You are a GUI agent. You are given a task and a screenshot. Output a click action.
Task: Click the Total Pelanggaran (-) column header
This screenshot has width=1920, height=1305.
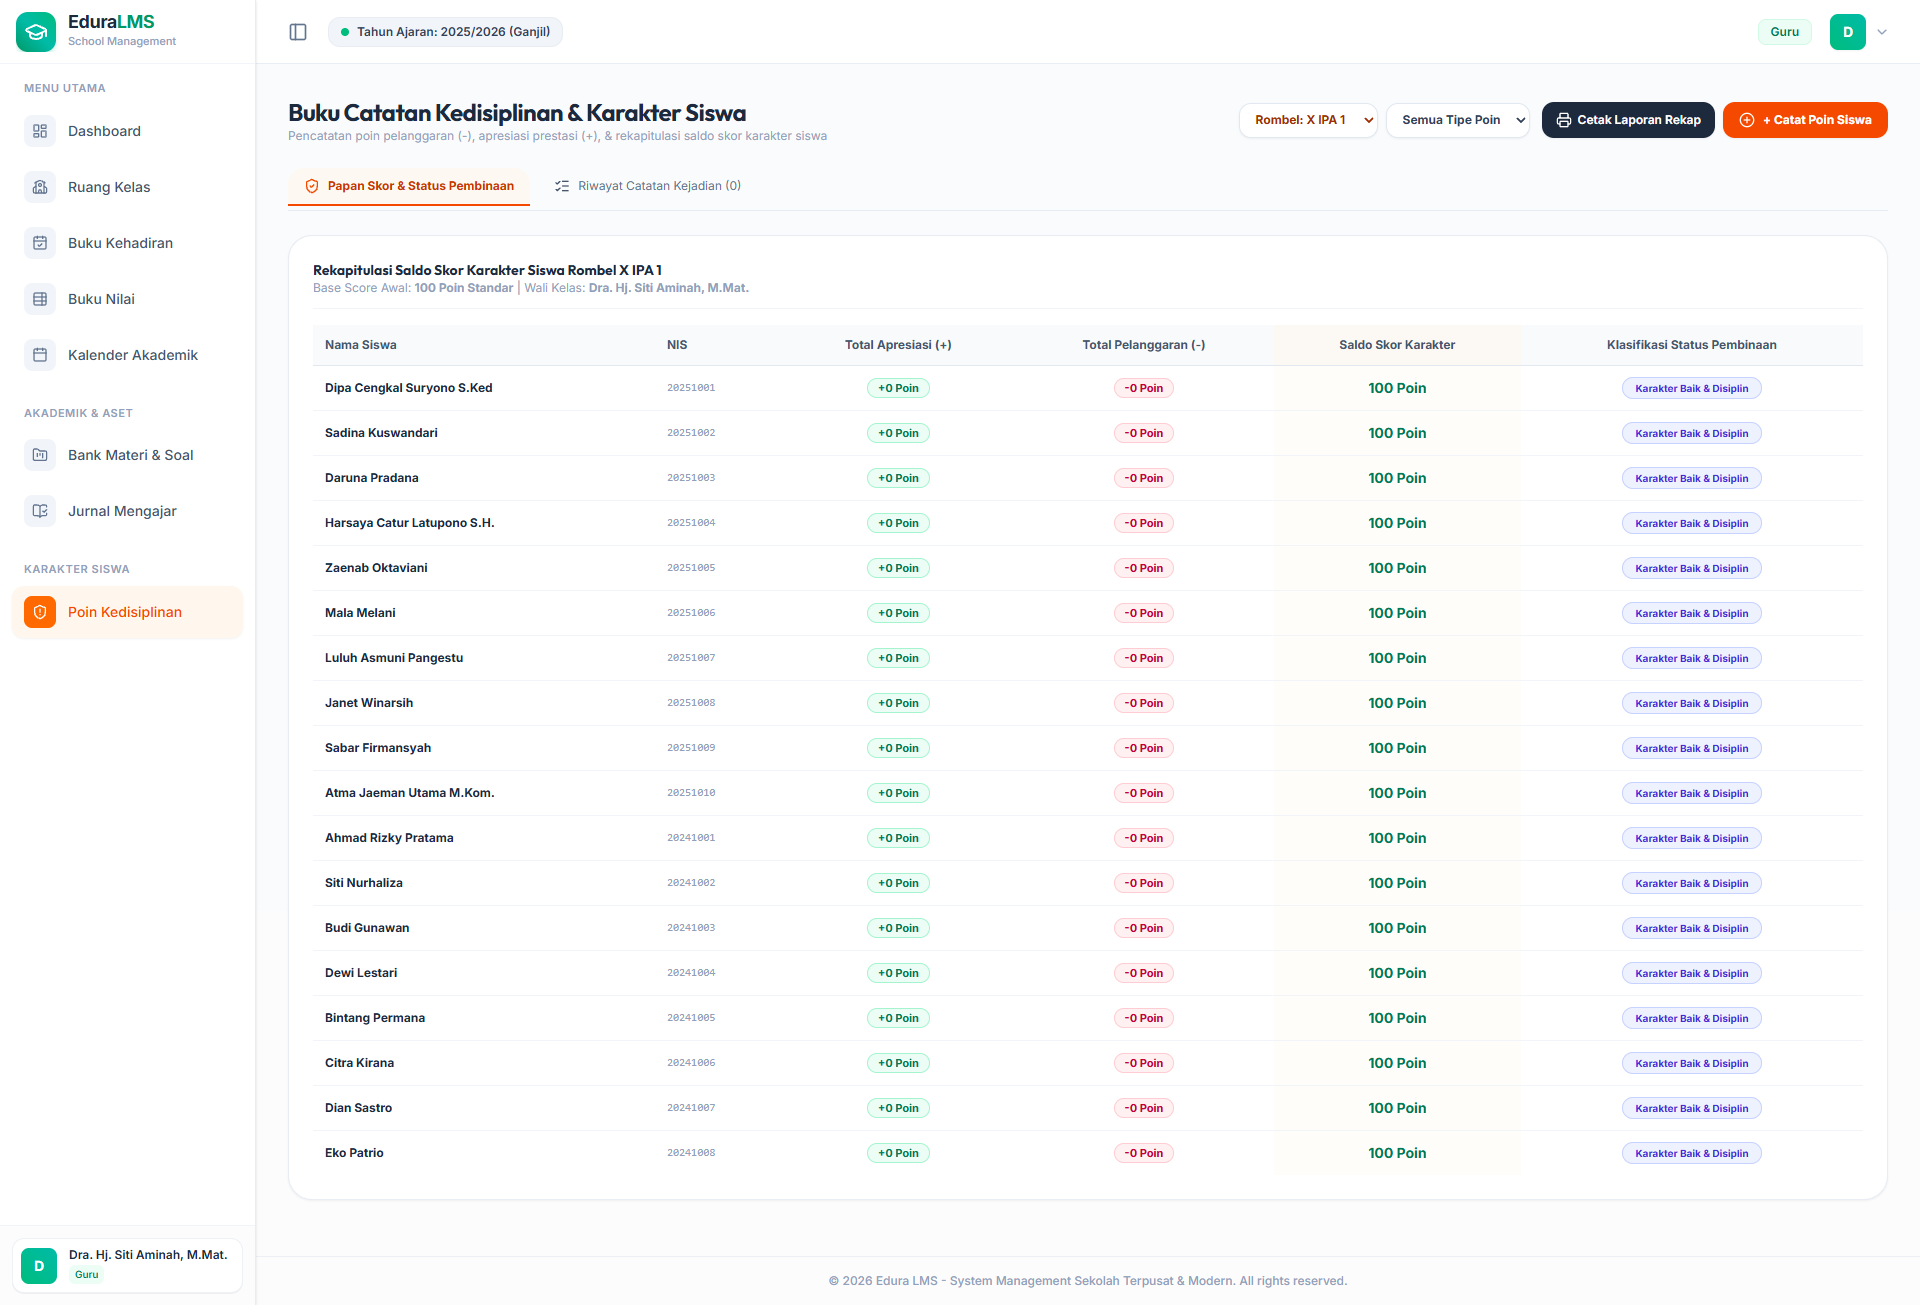pos(1144,345)
